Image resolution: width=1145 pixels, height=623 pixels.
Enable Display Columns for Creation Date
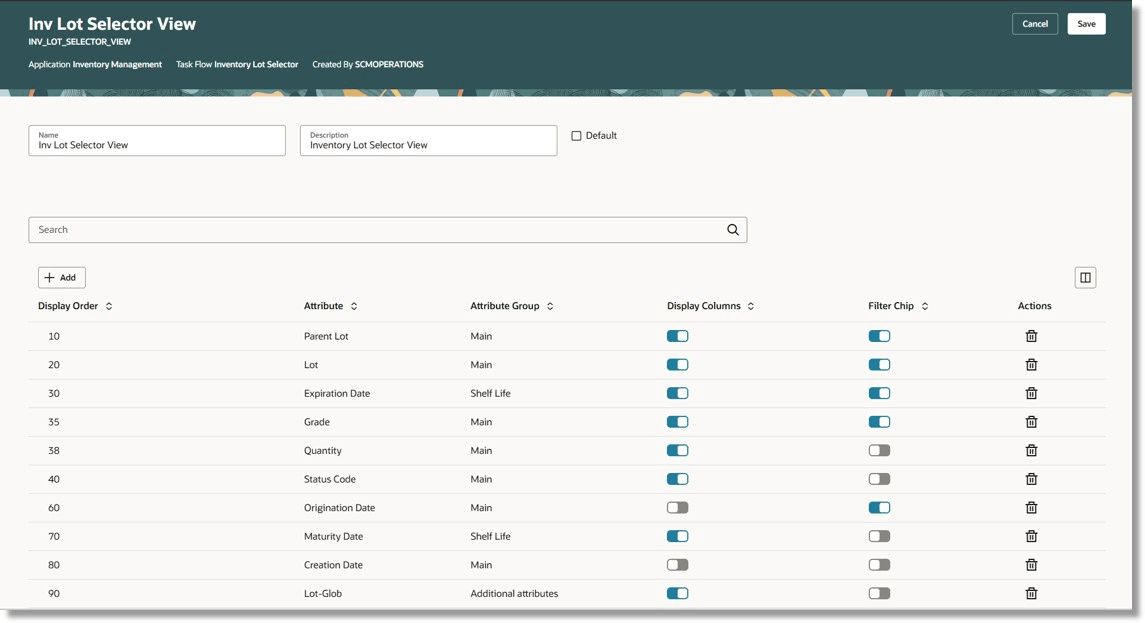click(x=678, y=565)
